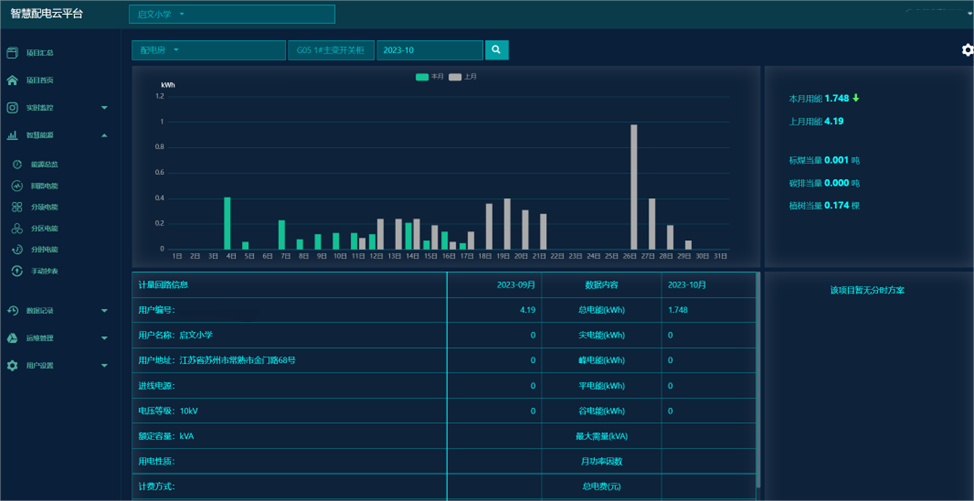Image resolution: width=974 pixels, height=501 pixels.
Task: Click 用户名称：启文小学 row
Action: pyautogui.click(x=289, y=335)
